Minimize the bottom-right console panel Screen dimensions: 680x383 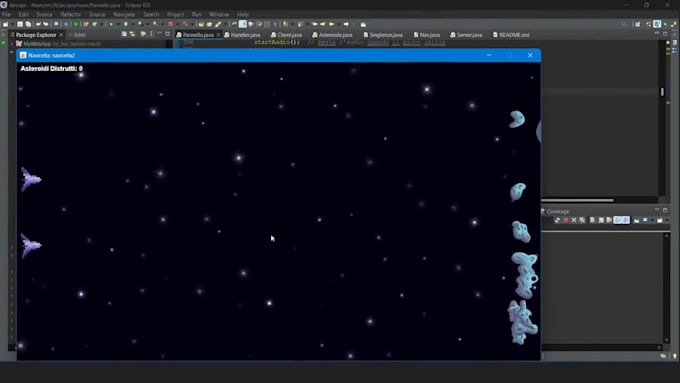pyautogui.click(x=657, y=210)
